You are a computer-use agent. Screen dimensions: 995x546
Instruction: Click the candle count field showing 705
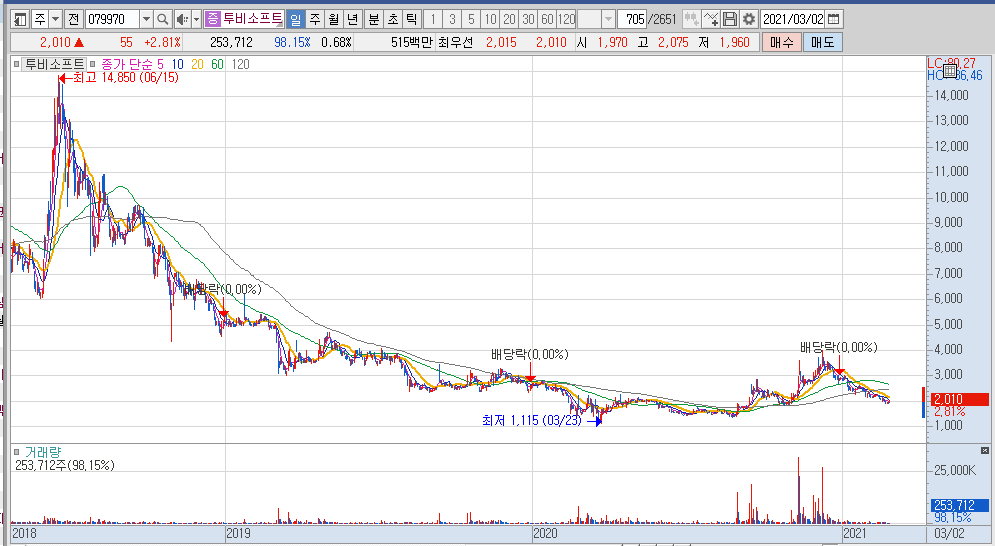(632, 19)
